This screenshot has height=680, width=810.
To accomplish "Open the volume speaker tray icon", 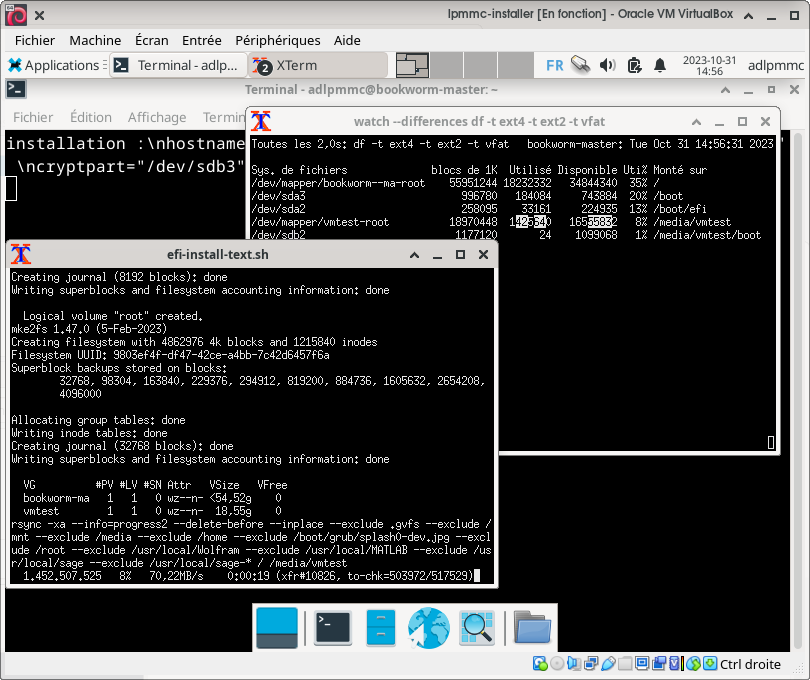I will pyautogui.click(x=607, y=65).
